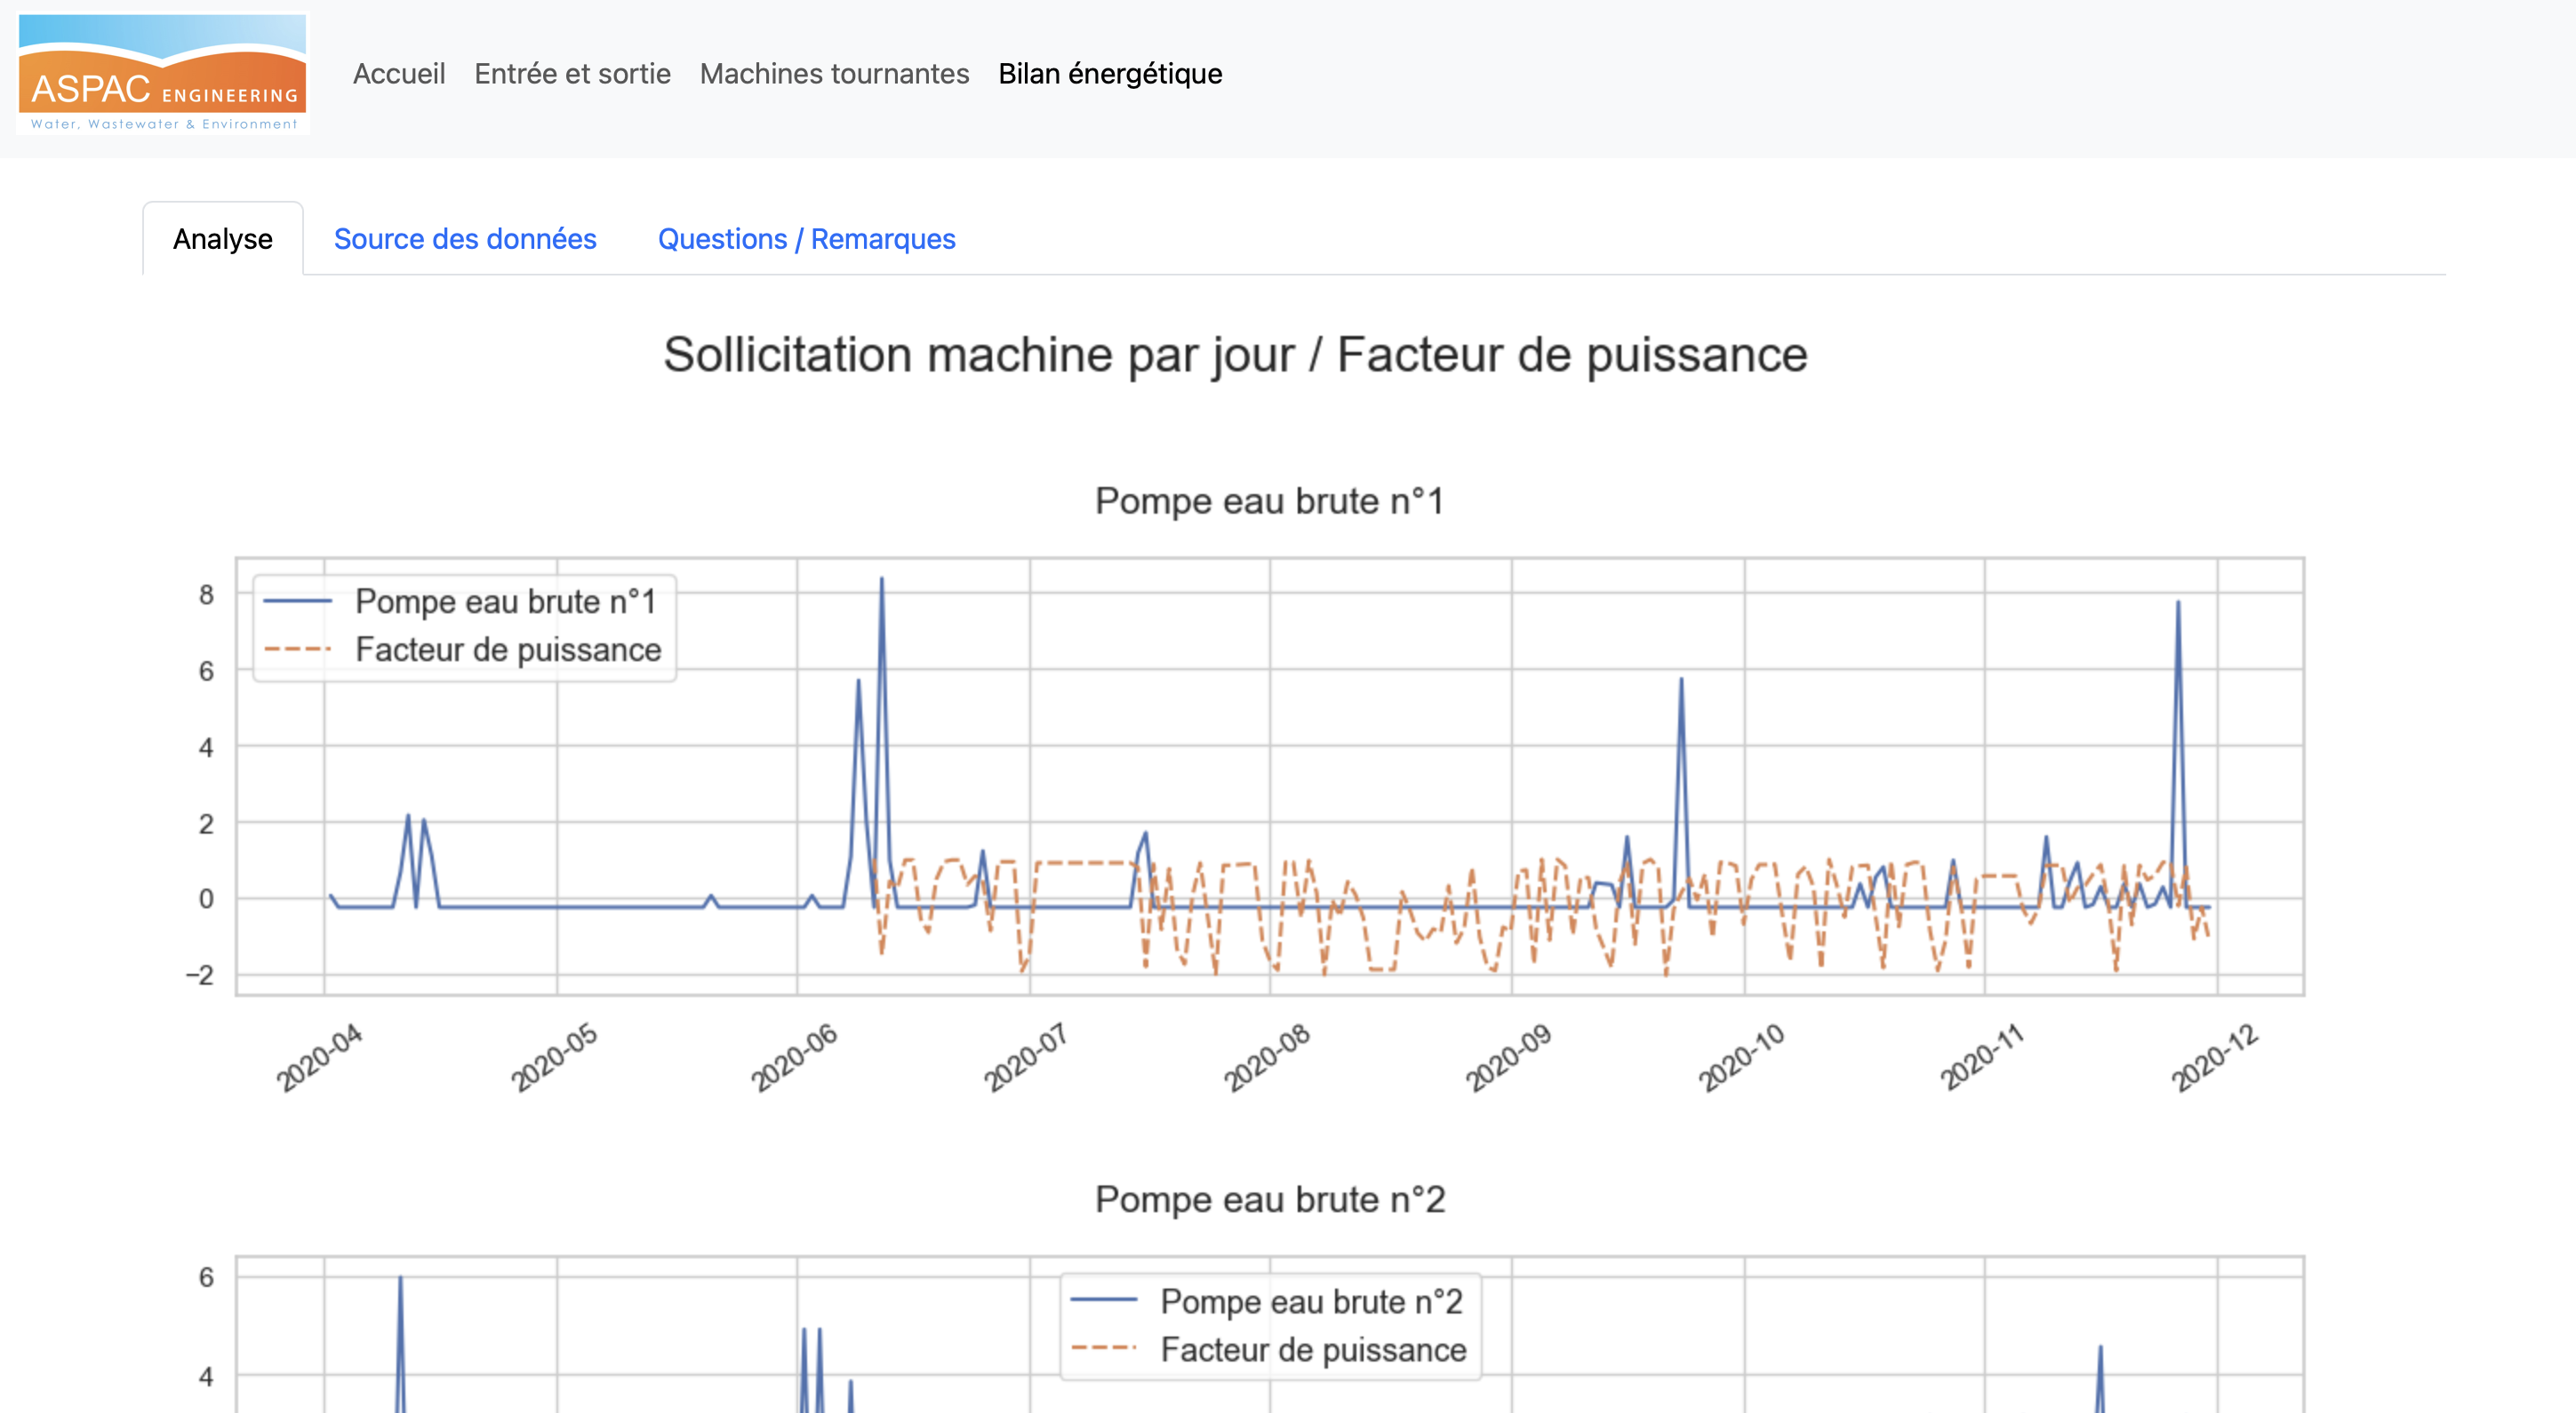Click the 2020-05 axis label
This screenshot has width=2576, height=1413.
click(554, 1057)
